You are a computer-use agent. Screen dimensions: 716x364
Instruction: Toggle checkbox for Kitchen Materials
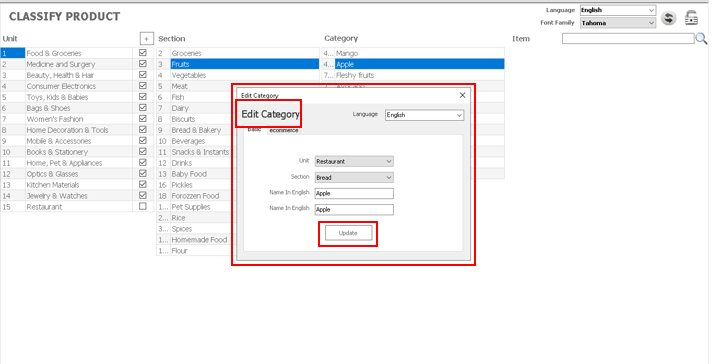(x=142, y=185)
